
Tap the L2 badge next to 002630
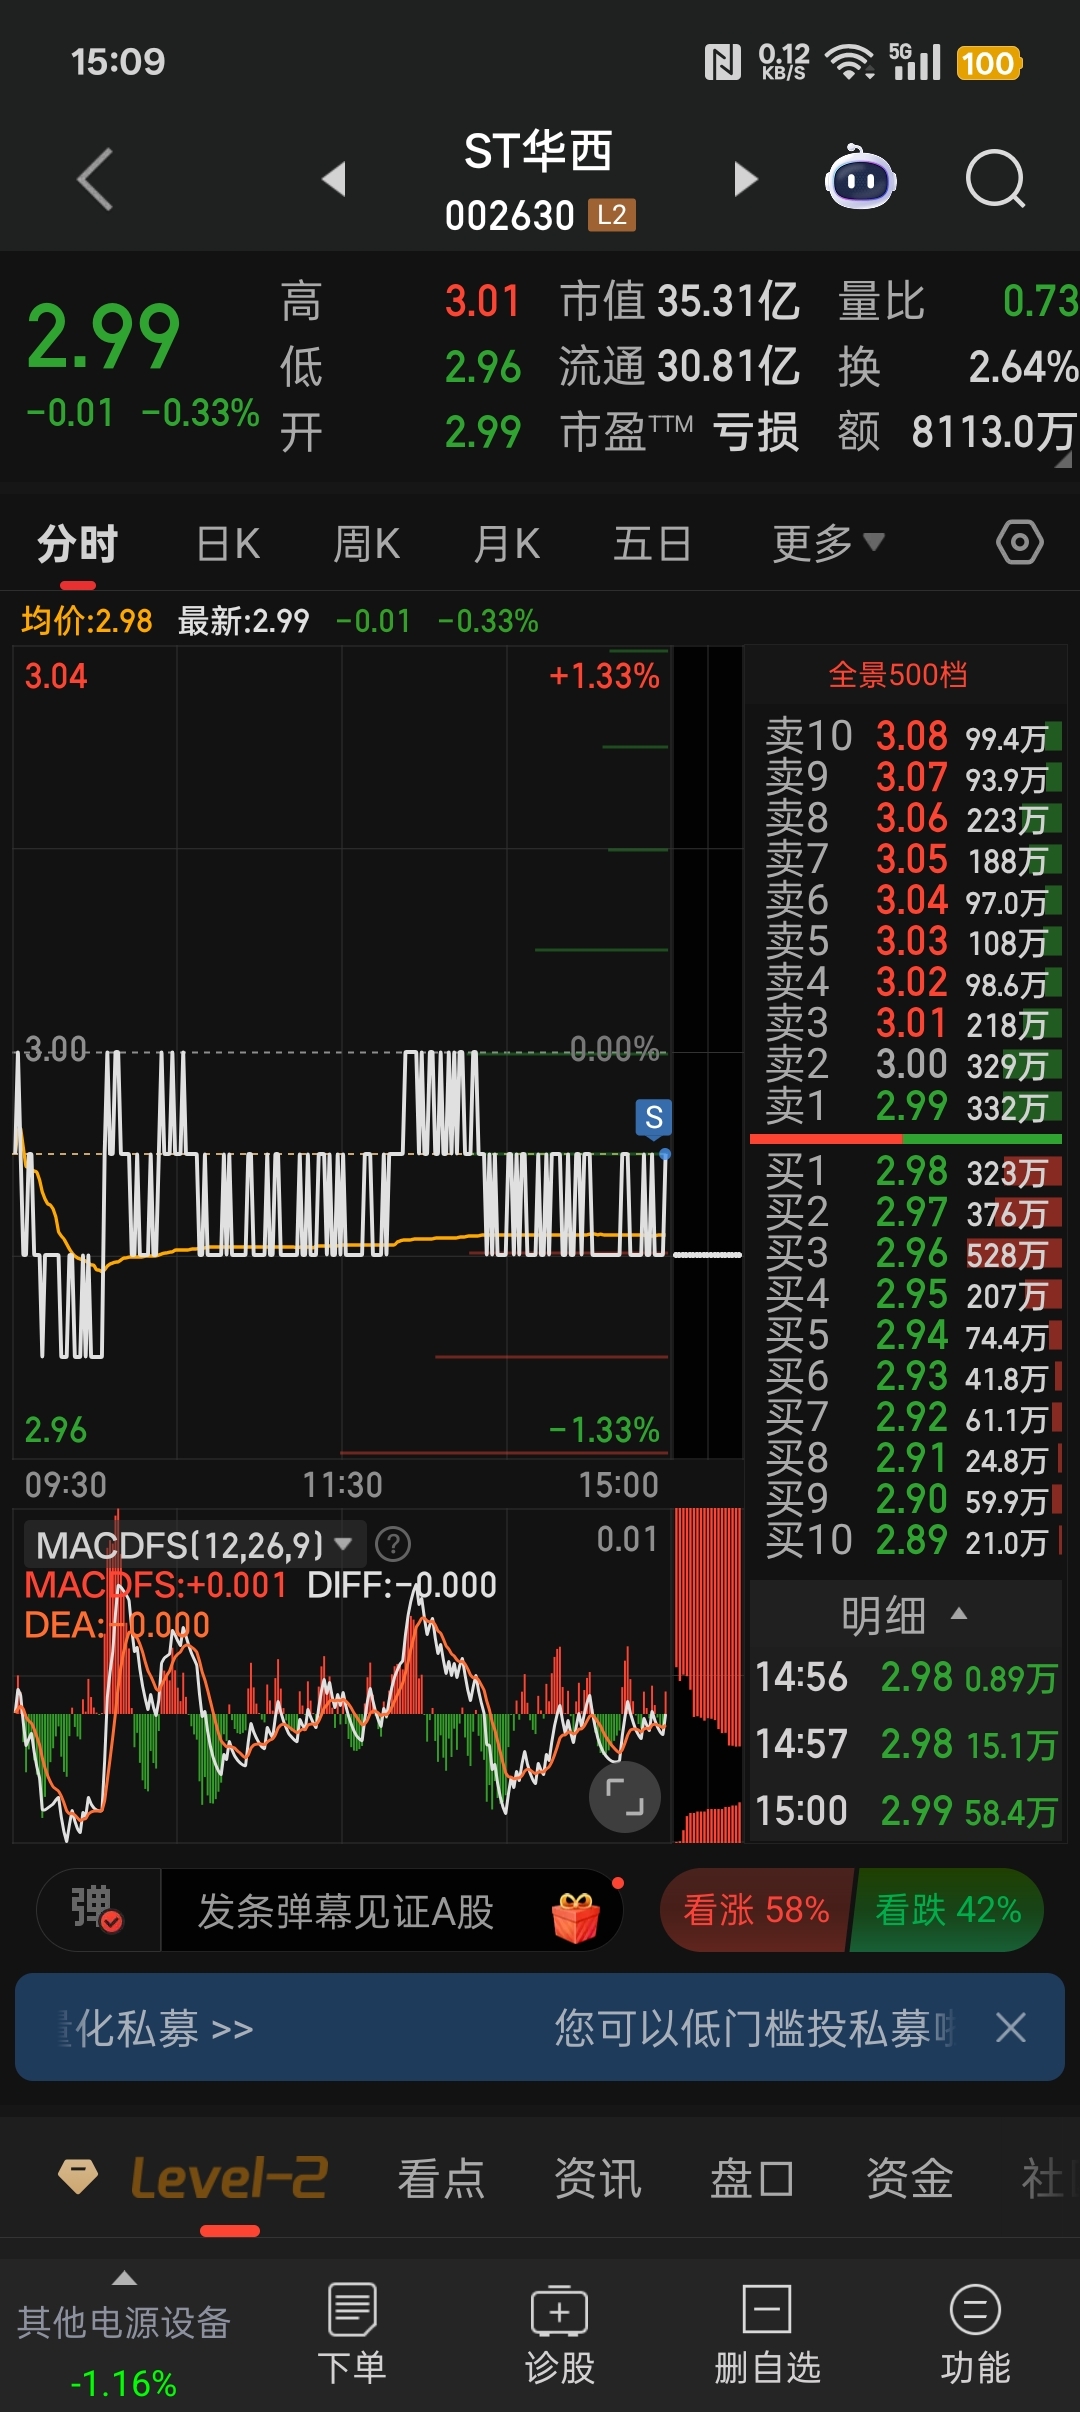612,215
